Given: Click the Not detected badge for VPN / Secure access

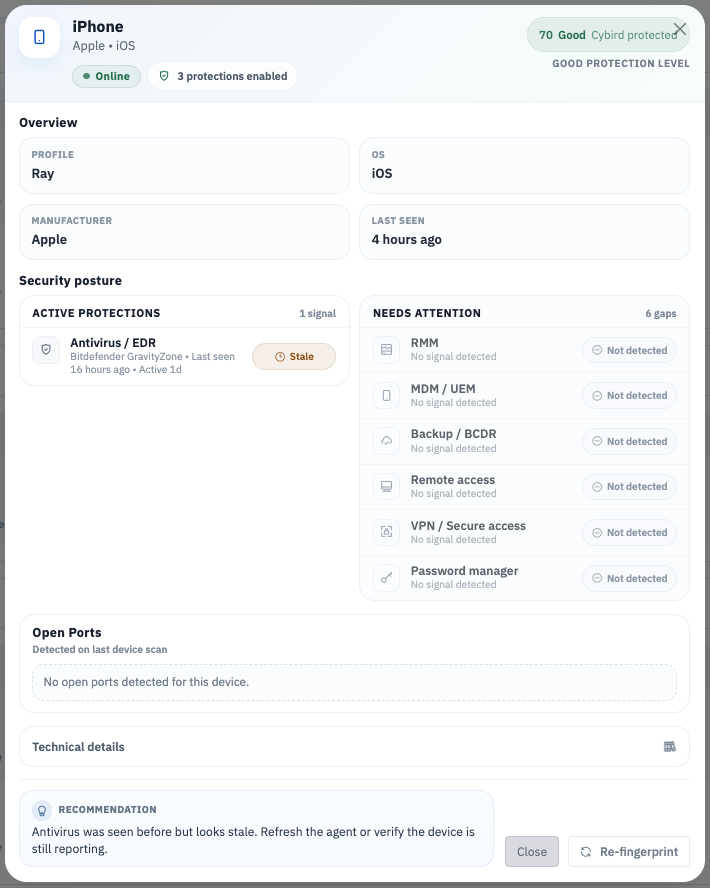Looking at the screenshot, I should click(x=629, y=532).
